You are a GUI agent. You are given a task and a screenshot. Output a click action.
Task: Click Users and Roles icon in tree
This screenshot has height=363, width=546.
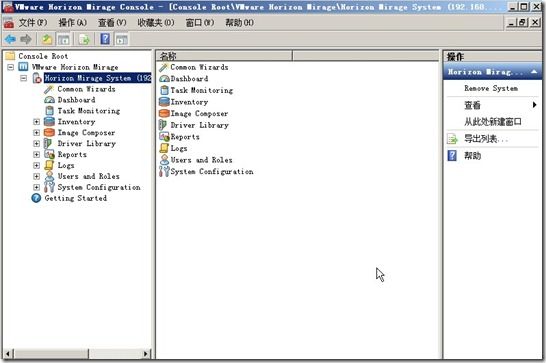49,176
